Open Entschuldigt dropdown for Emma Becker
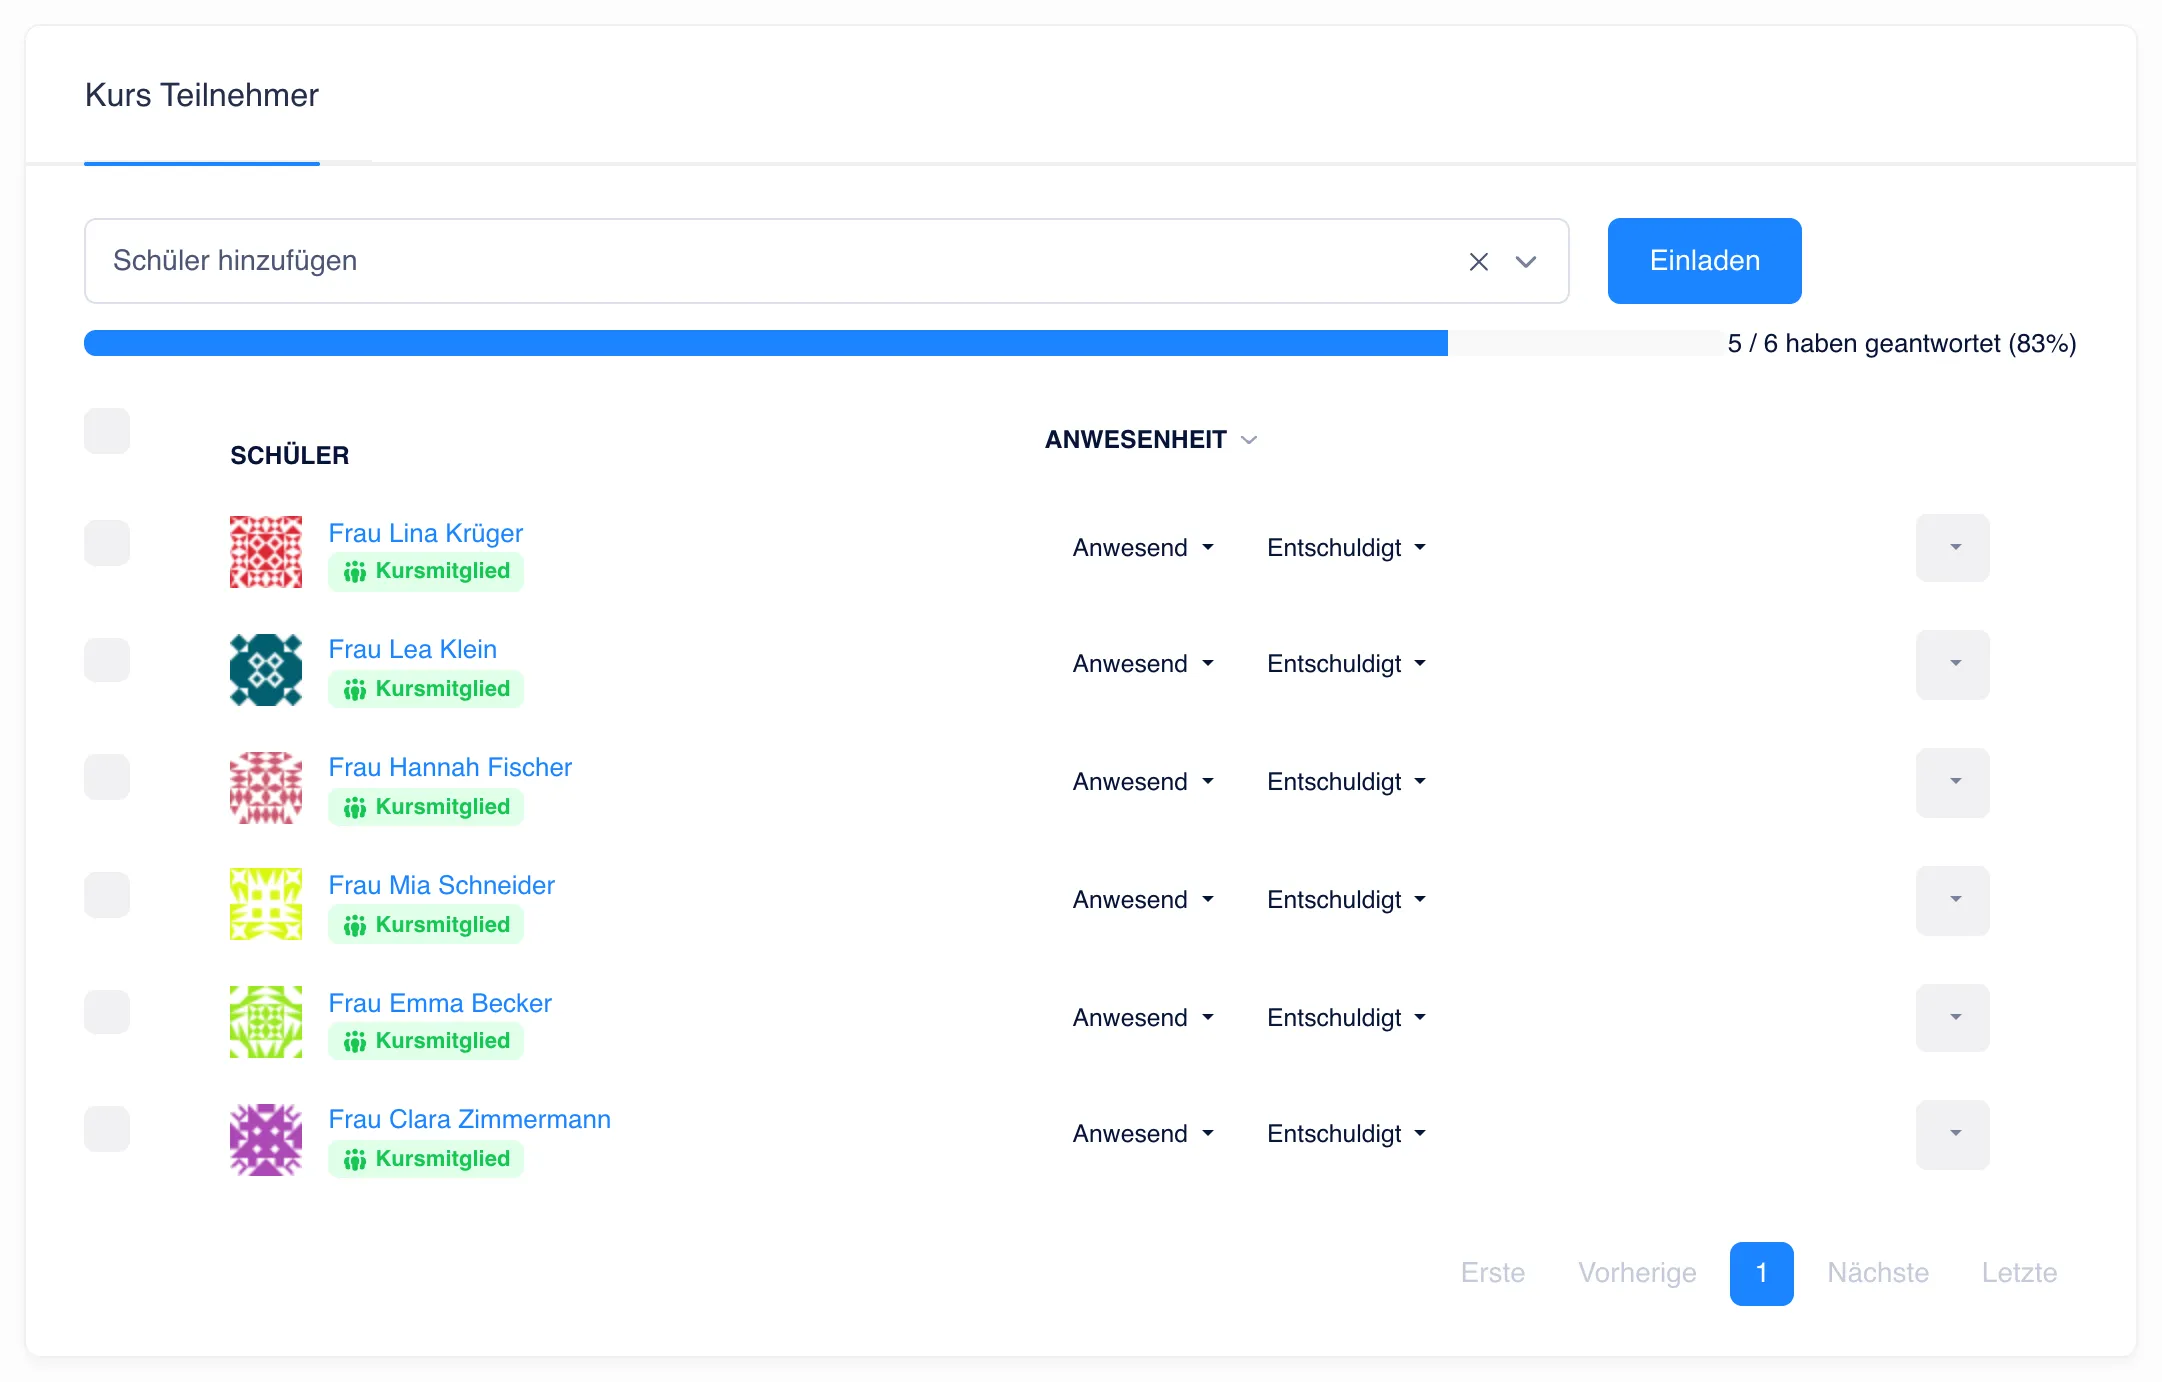 coord(1346,1018)
